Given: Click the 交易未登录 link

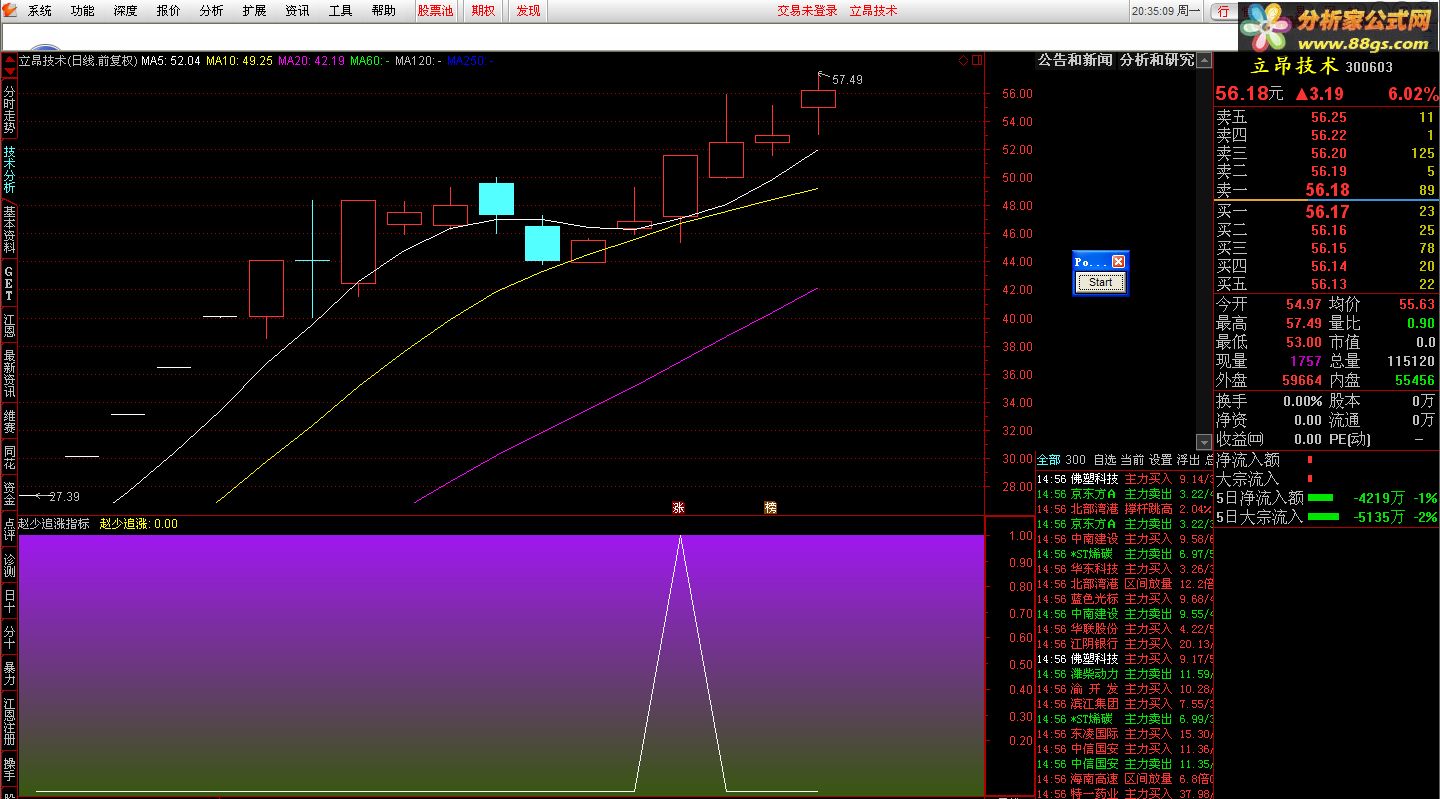Looking at the screenshot, I should pos(807,11).
